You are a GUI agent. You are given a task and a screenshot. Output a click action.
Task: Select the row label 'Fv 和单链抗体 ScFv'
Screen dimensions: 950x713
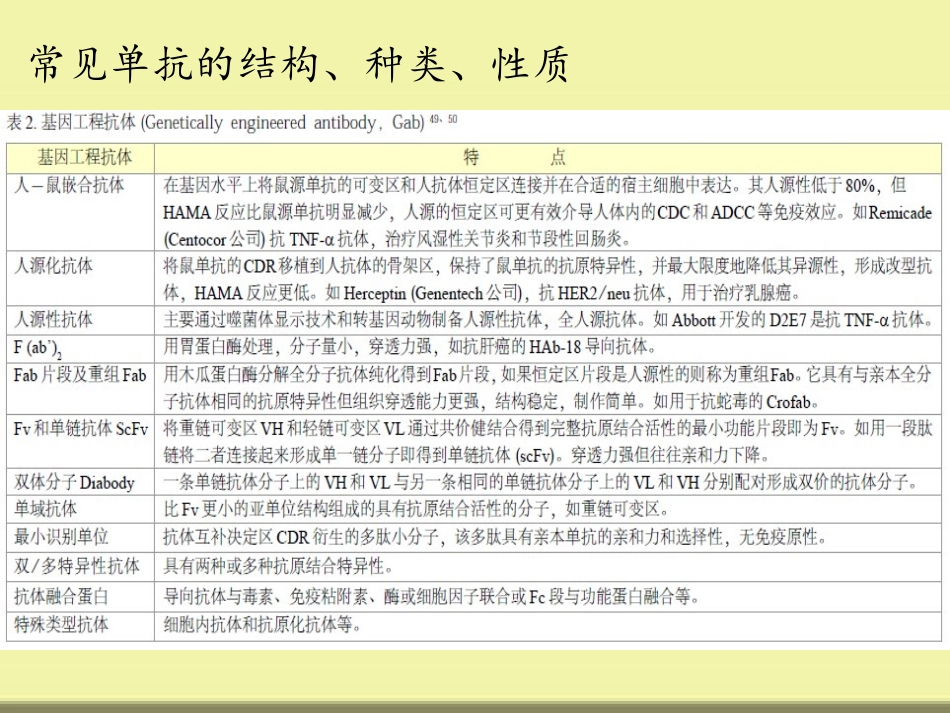tap(81, 429)
